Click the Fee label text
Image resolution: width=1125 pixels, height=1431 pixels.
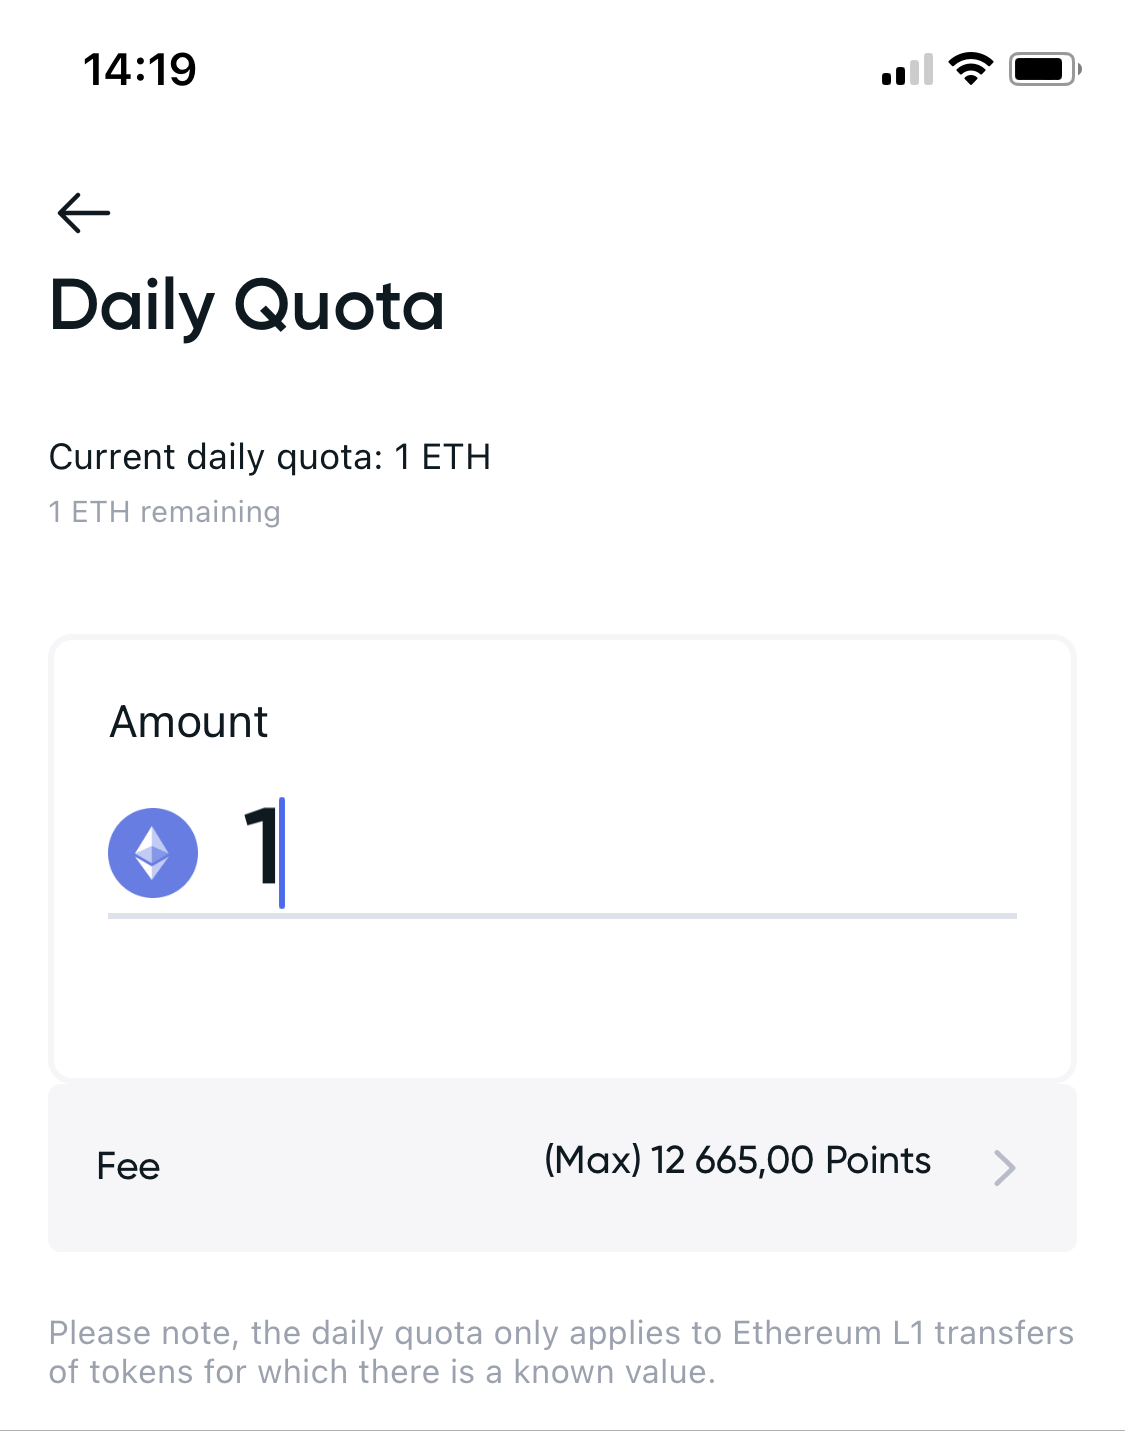(x=128, y=1167)
